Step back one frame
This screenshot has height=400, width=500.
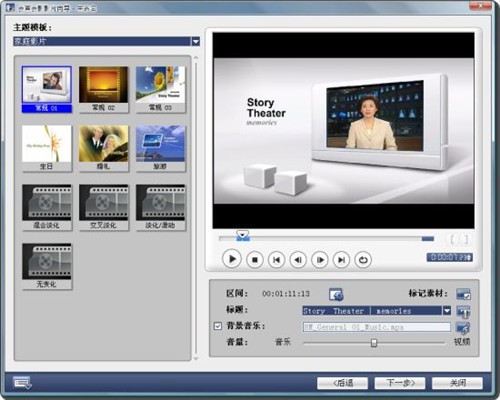[298, 259]
